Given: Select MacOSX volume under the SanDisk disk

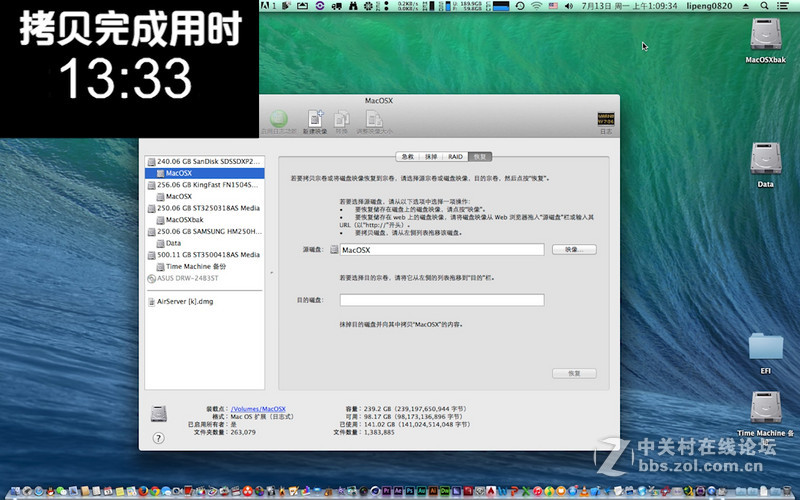Looking at the screenshot, I should tap(205, 173).
